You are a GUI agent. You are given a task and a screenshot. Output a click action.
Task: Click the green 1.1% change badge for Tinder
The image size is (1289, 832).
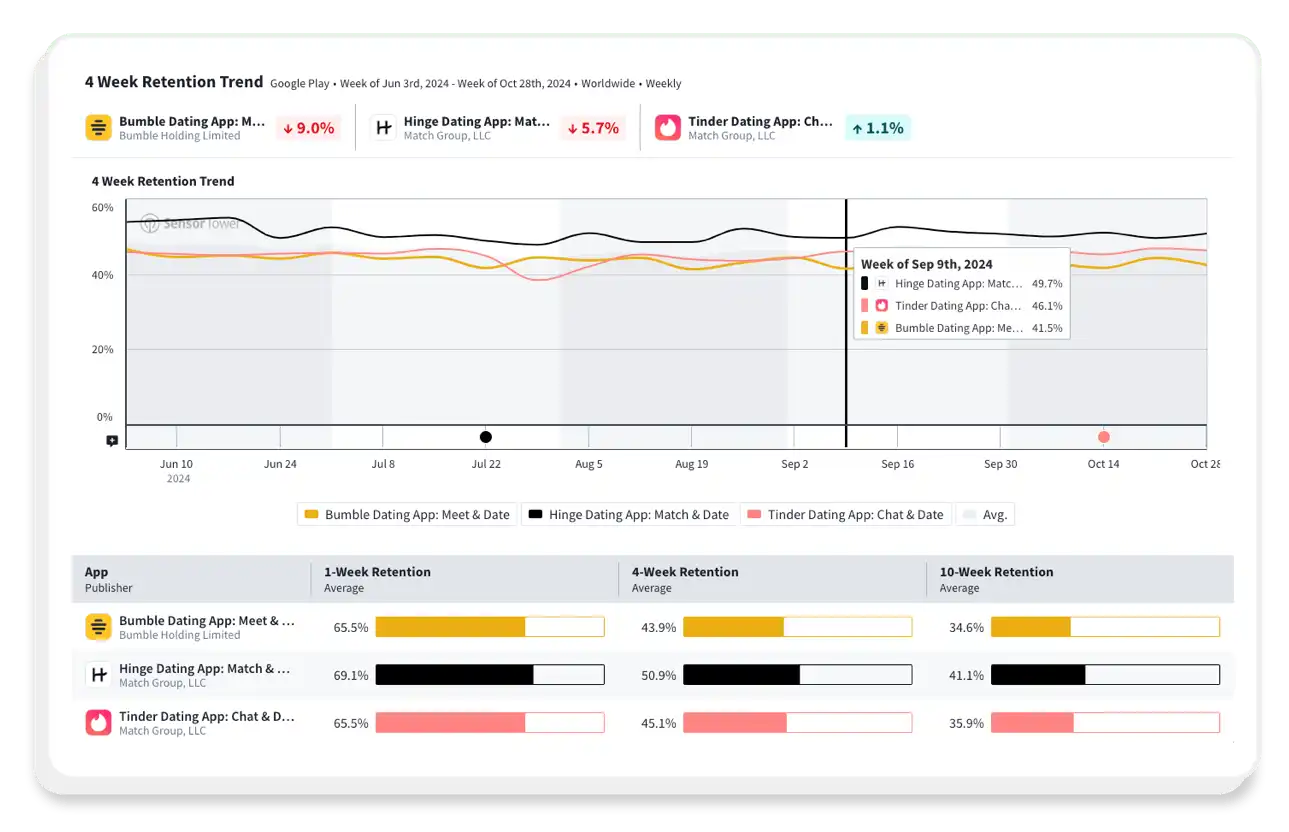coord(877,127)
